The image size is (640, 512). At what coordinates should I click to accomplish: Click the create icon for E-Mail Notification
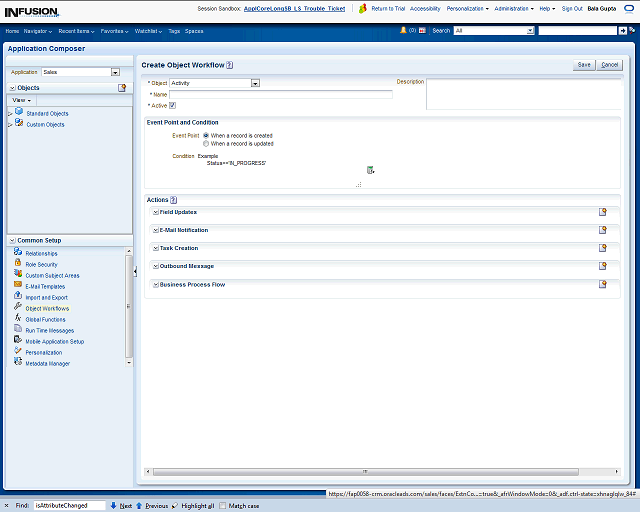click(x=603, y=230)
